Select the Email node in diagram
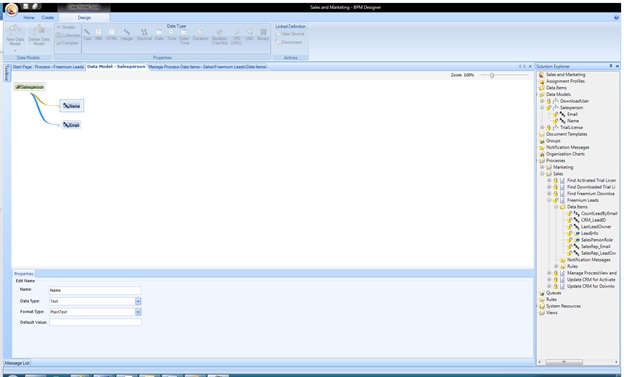This screenshot has width=624, height=377. 71,125
